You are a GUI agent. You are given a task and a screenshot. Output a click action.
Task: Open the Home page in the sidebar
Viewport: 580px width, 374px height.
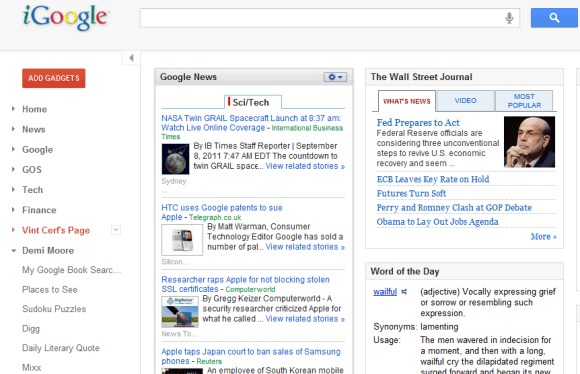pyautogui.click(x=34, y=109)
